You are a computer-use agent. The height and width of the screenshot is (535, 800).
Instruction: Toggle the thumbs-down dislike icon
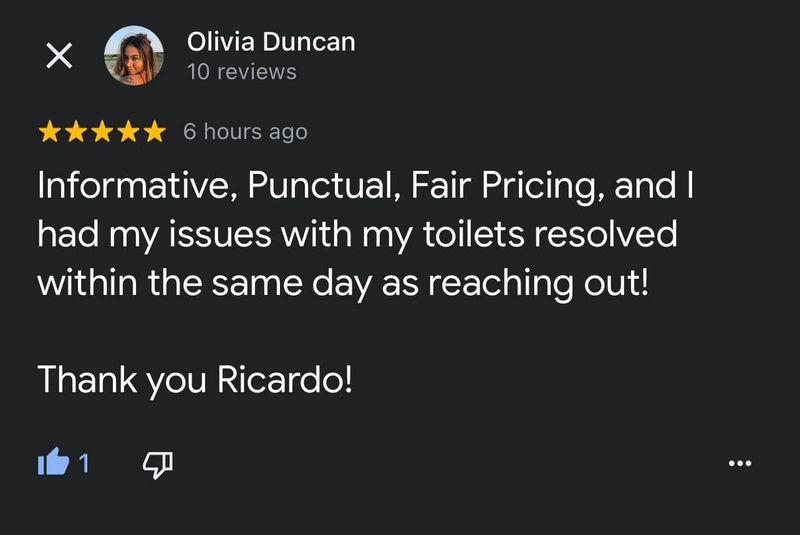[x=158, y=465]
